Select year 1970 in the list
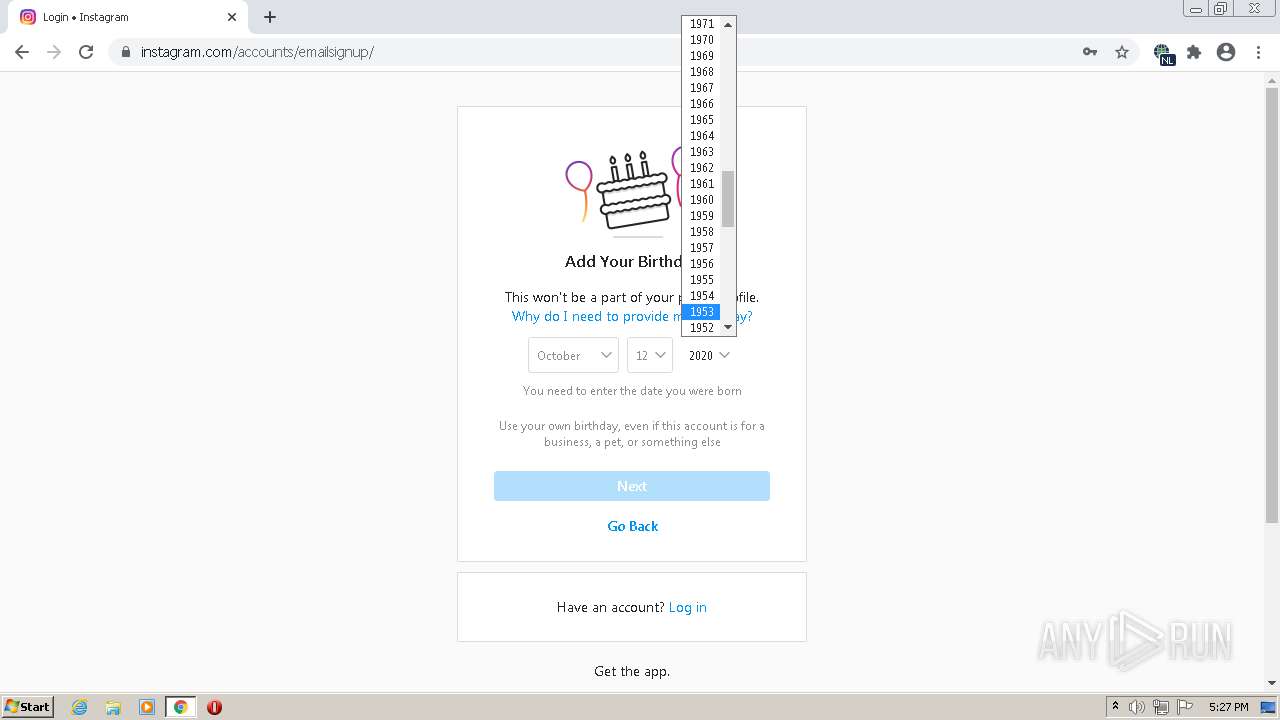Viewport: 1280px width, 720px height. pyautogui.click(x=701, y=40)
